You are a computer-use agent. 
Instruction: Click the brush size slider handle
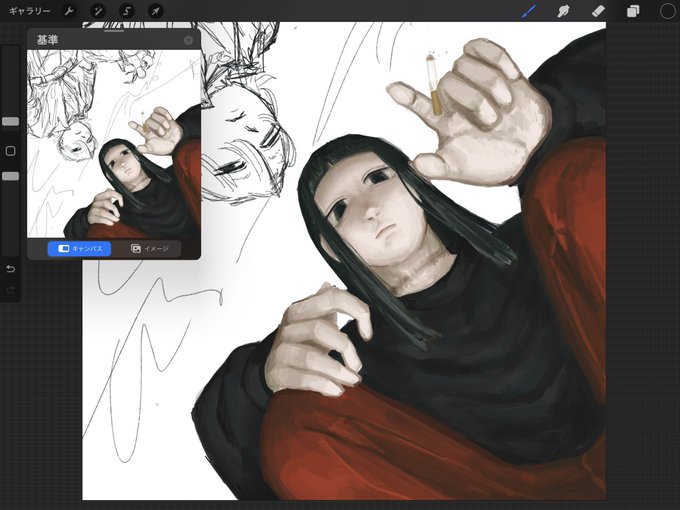10,121
